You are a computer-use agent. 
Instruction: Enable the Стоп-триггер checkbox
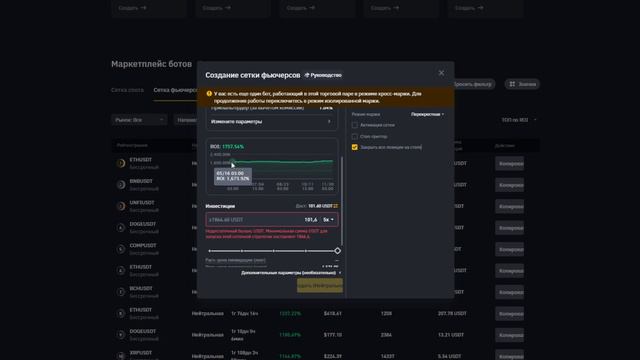[355, 136]
